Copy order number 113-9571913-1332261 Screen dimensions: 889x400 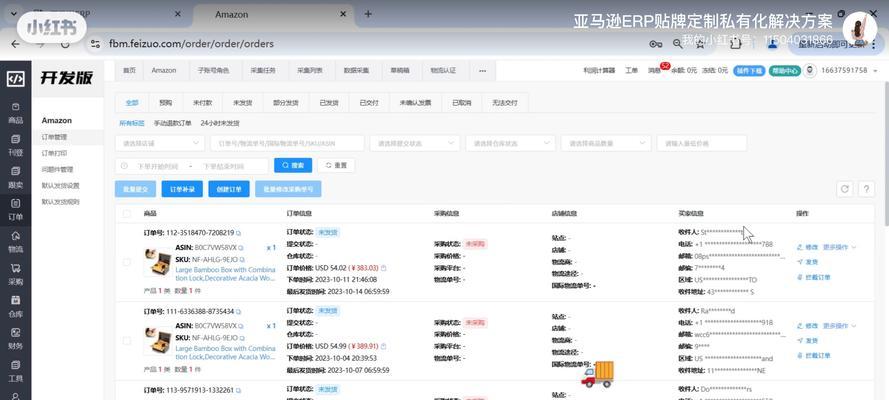tap(239, 390)
